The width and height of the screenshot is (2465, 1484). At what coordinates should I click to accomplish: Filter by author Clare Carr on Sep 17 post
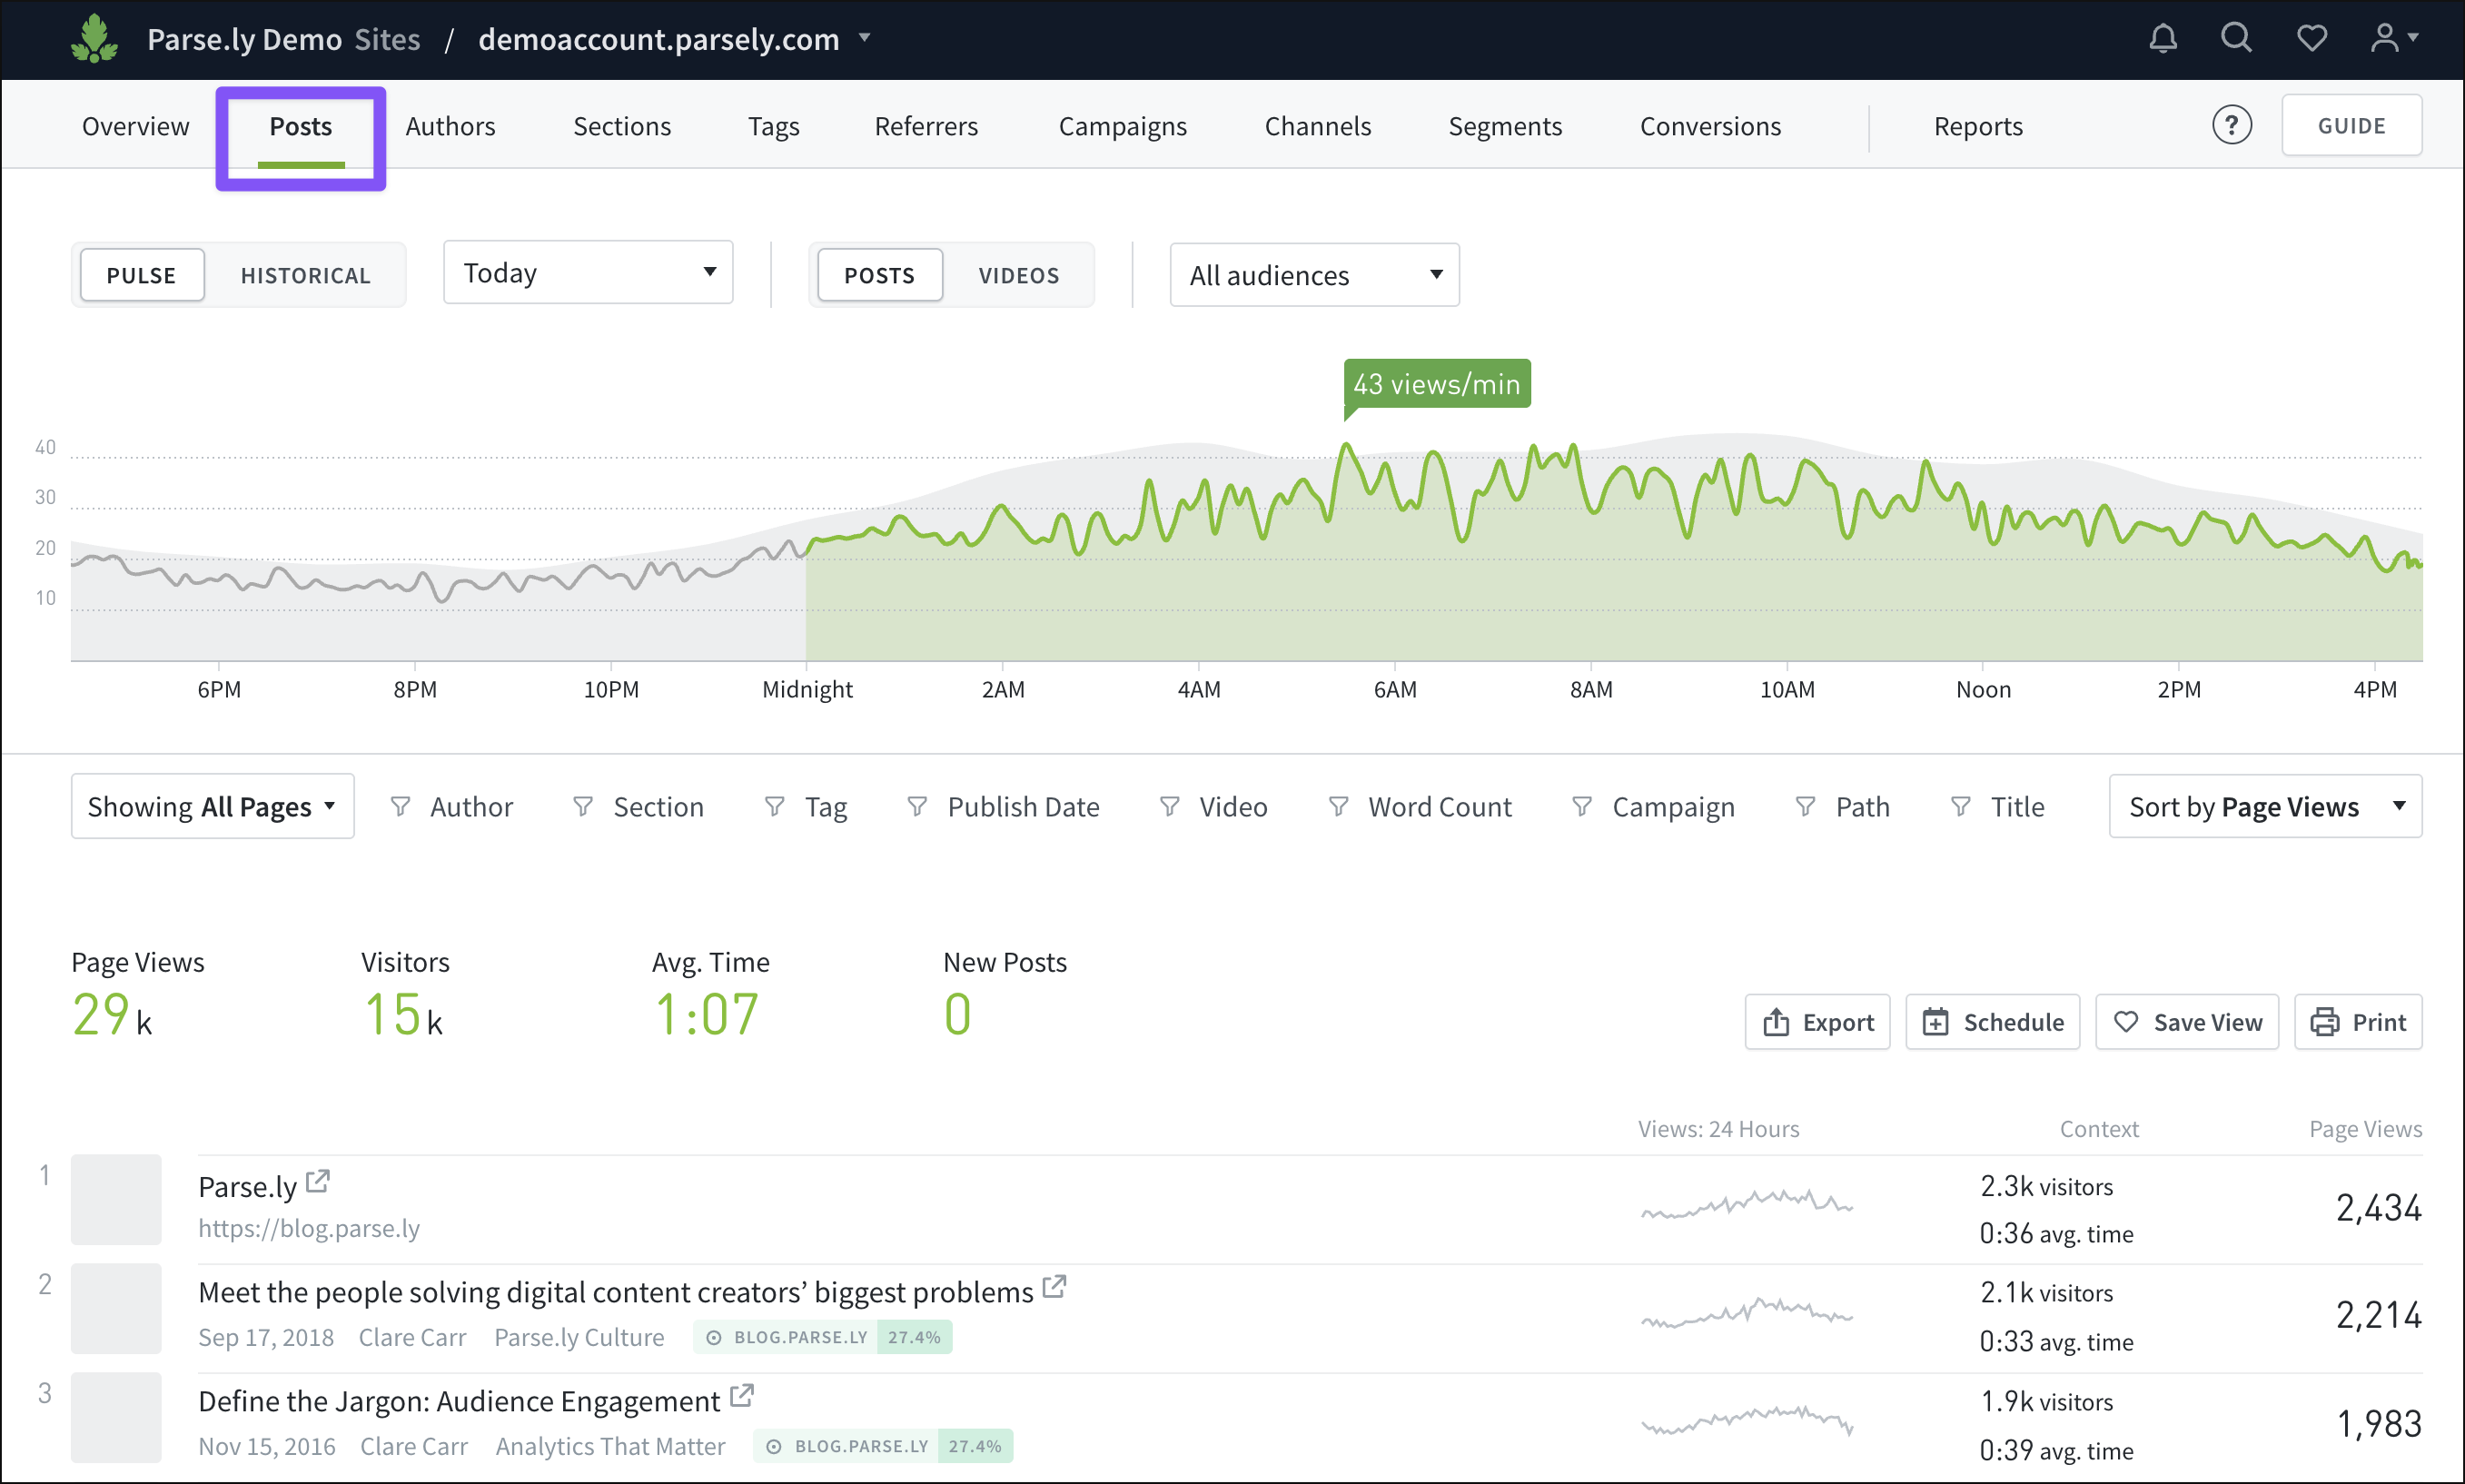click(x=412, y=1337)
